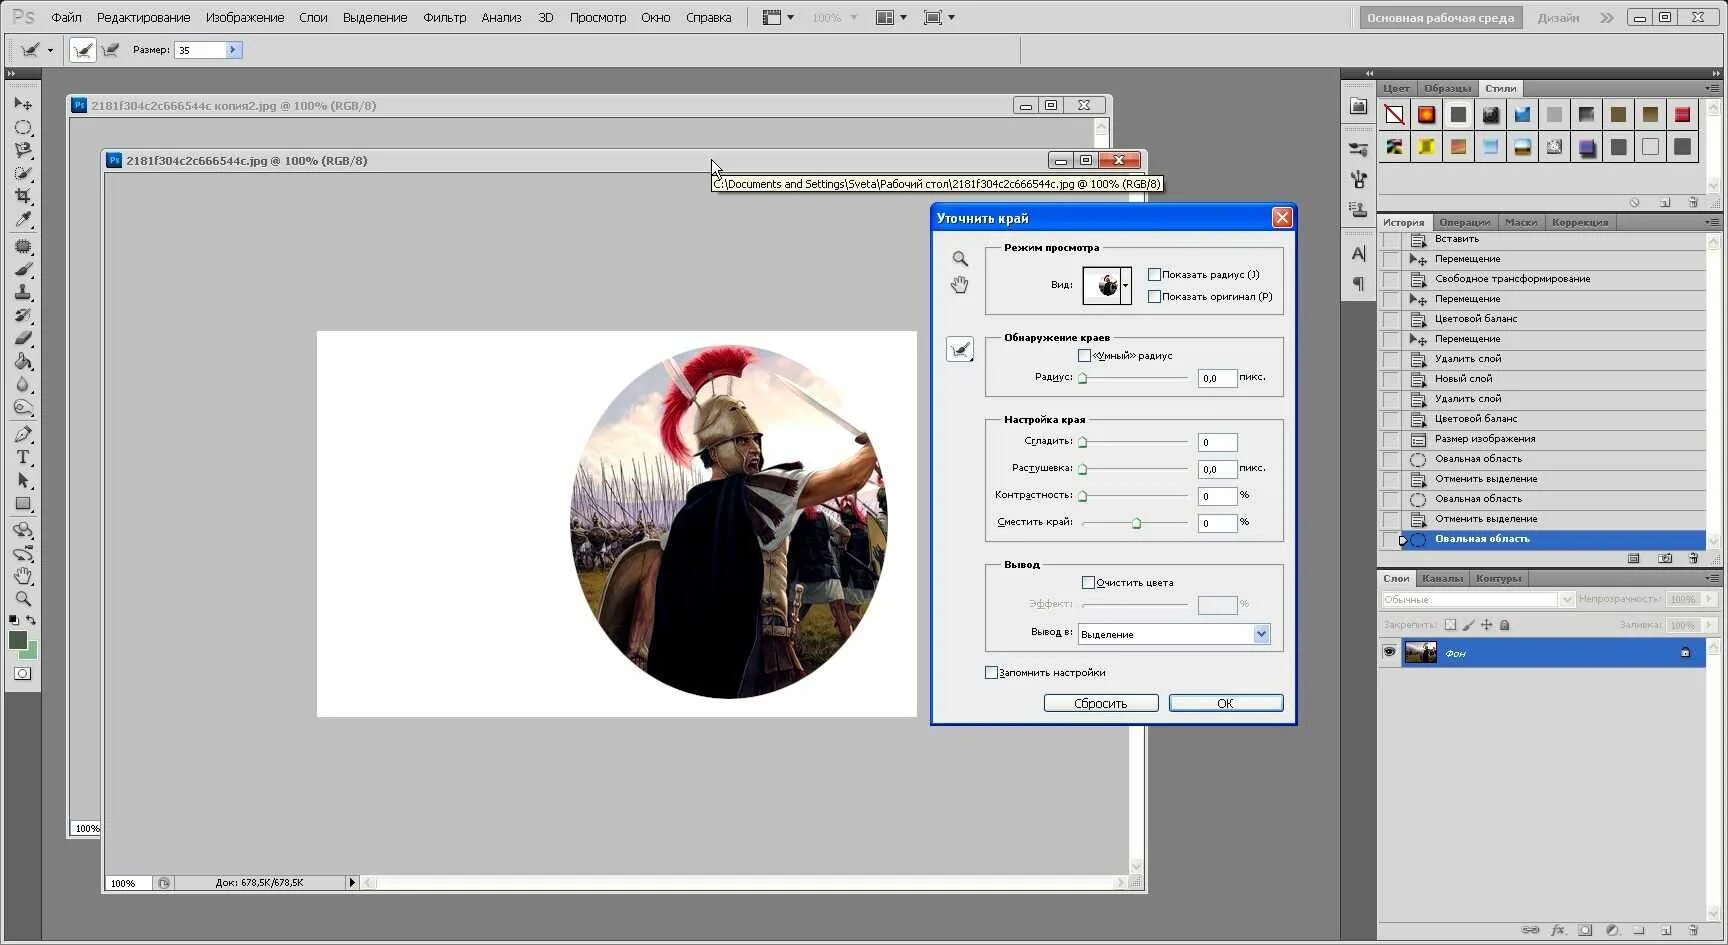
Task: Select the Отменить выделение history step above Овальная область highlighted row
Action: [1486, 519]
